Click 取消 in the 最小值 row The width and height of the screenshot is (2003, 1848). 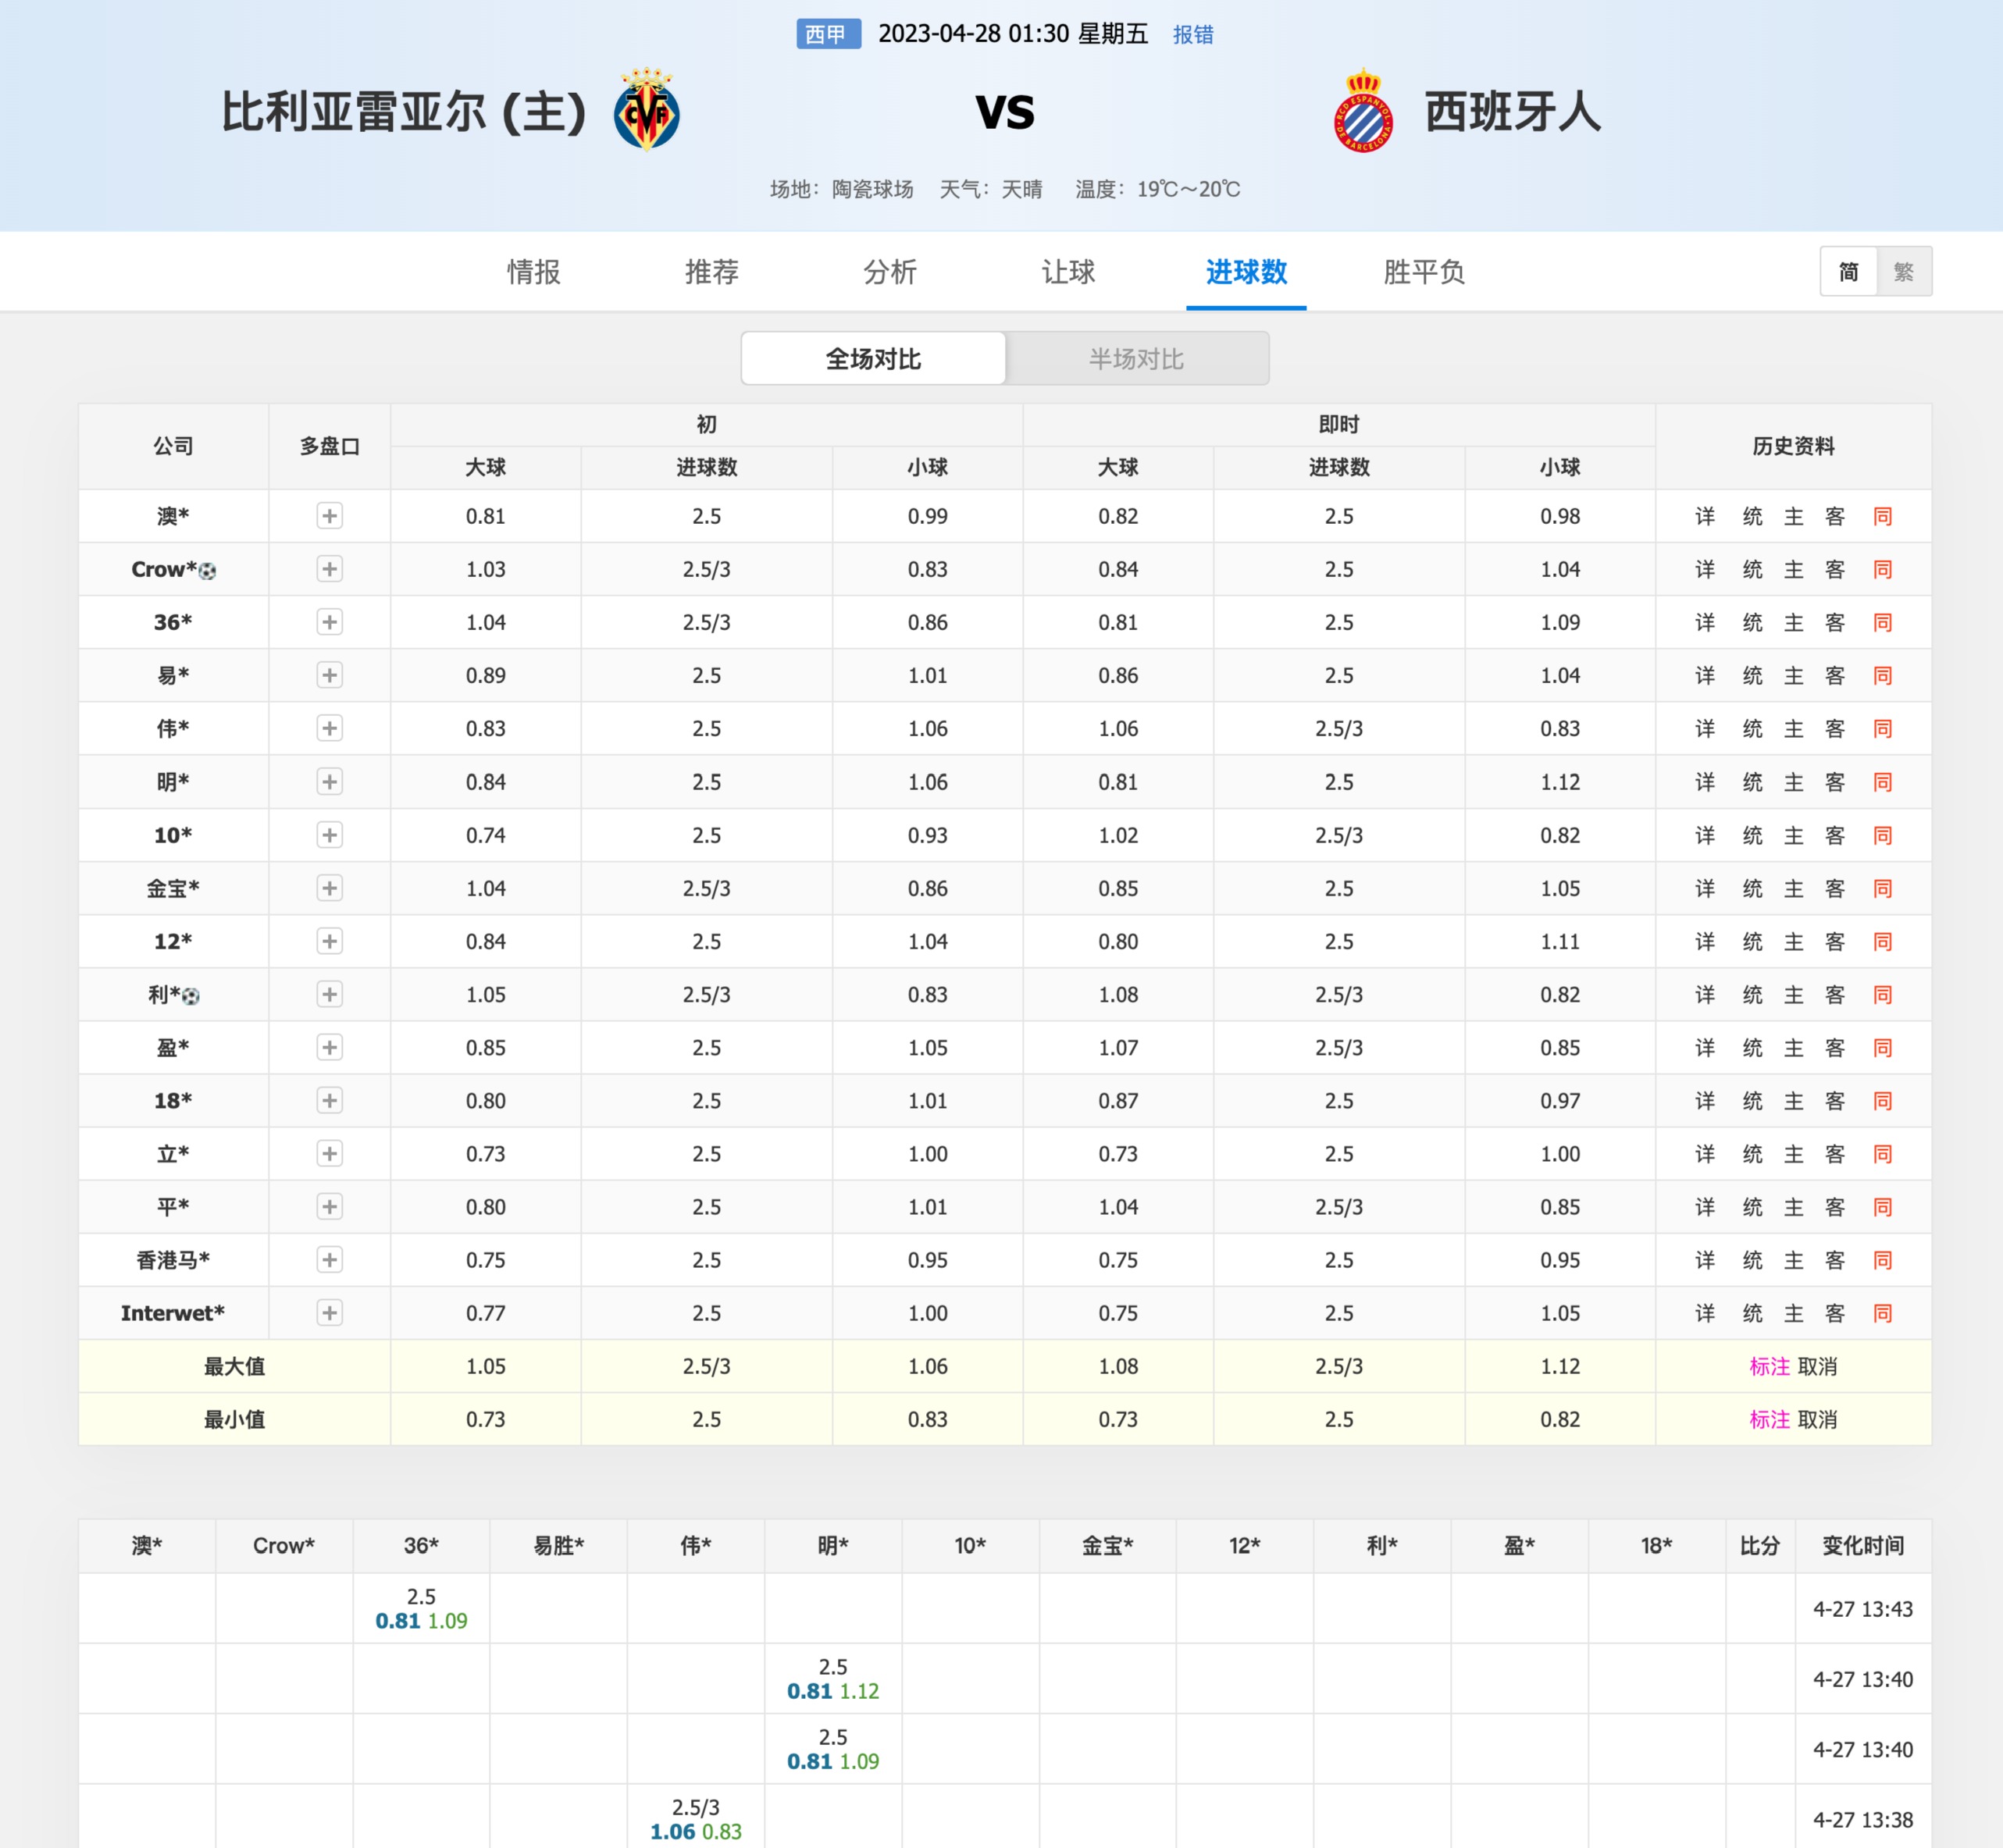click(1817, 1419)
